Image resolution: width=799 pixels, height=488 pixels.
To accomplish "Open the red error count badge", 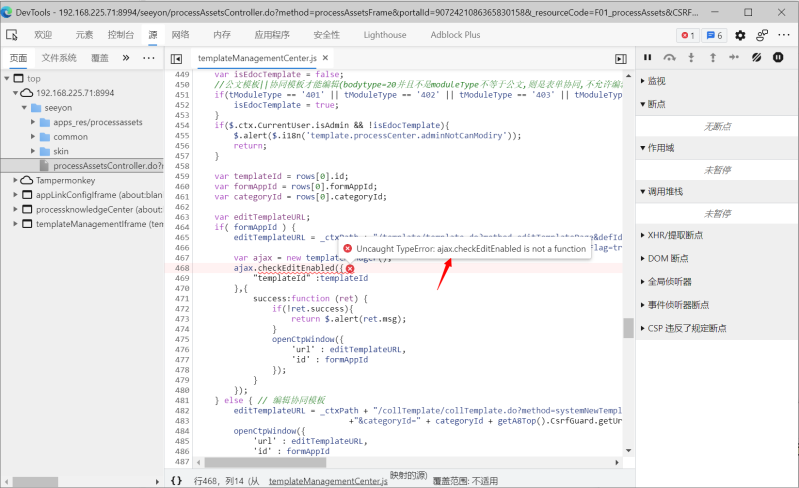I will (688, 35).
